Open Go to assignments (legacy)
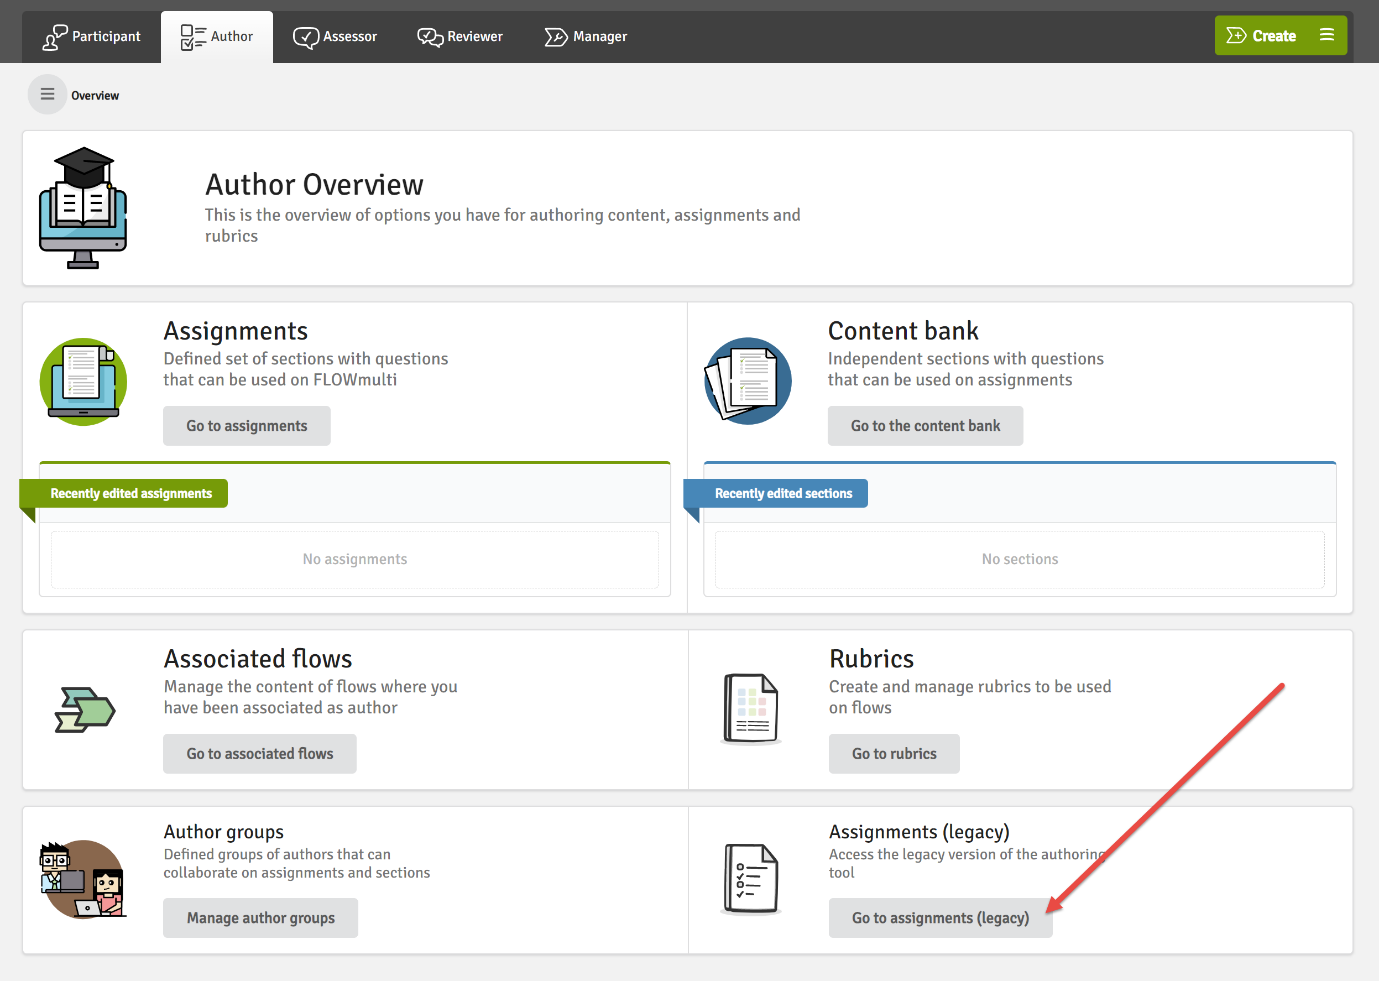This screenshot has width=1379, height=981. click(940, 918)
